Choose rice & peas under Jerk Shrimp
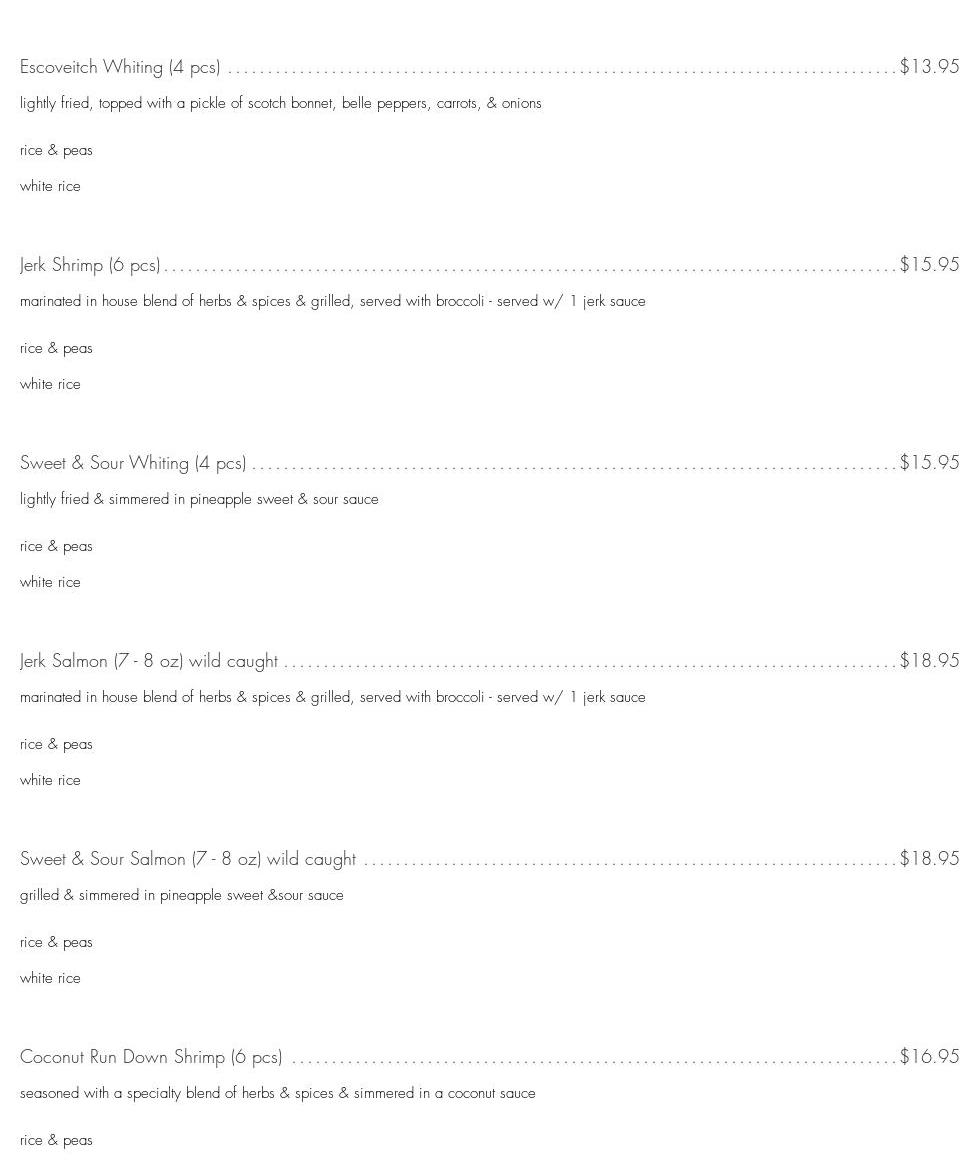The height and width of the screenshot is (1161, 965). click(x=56, y=348)
